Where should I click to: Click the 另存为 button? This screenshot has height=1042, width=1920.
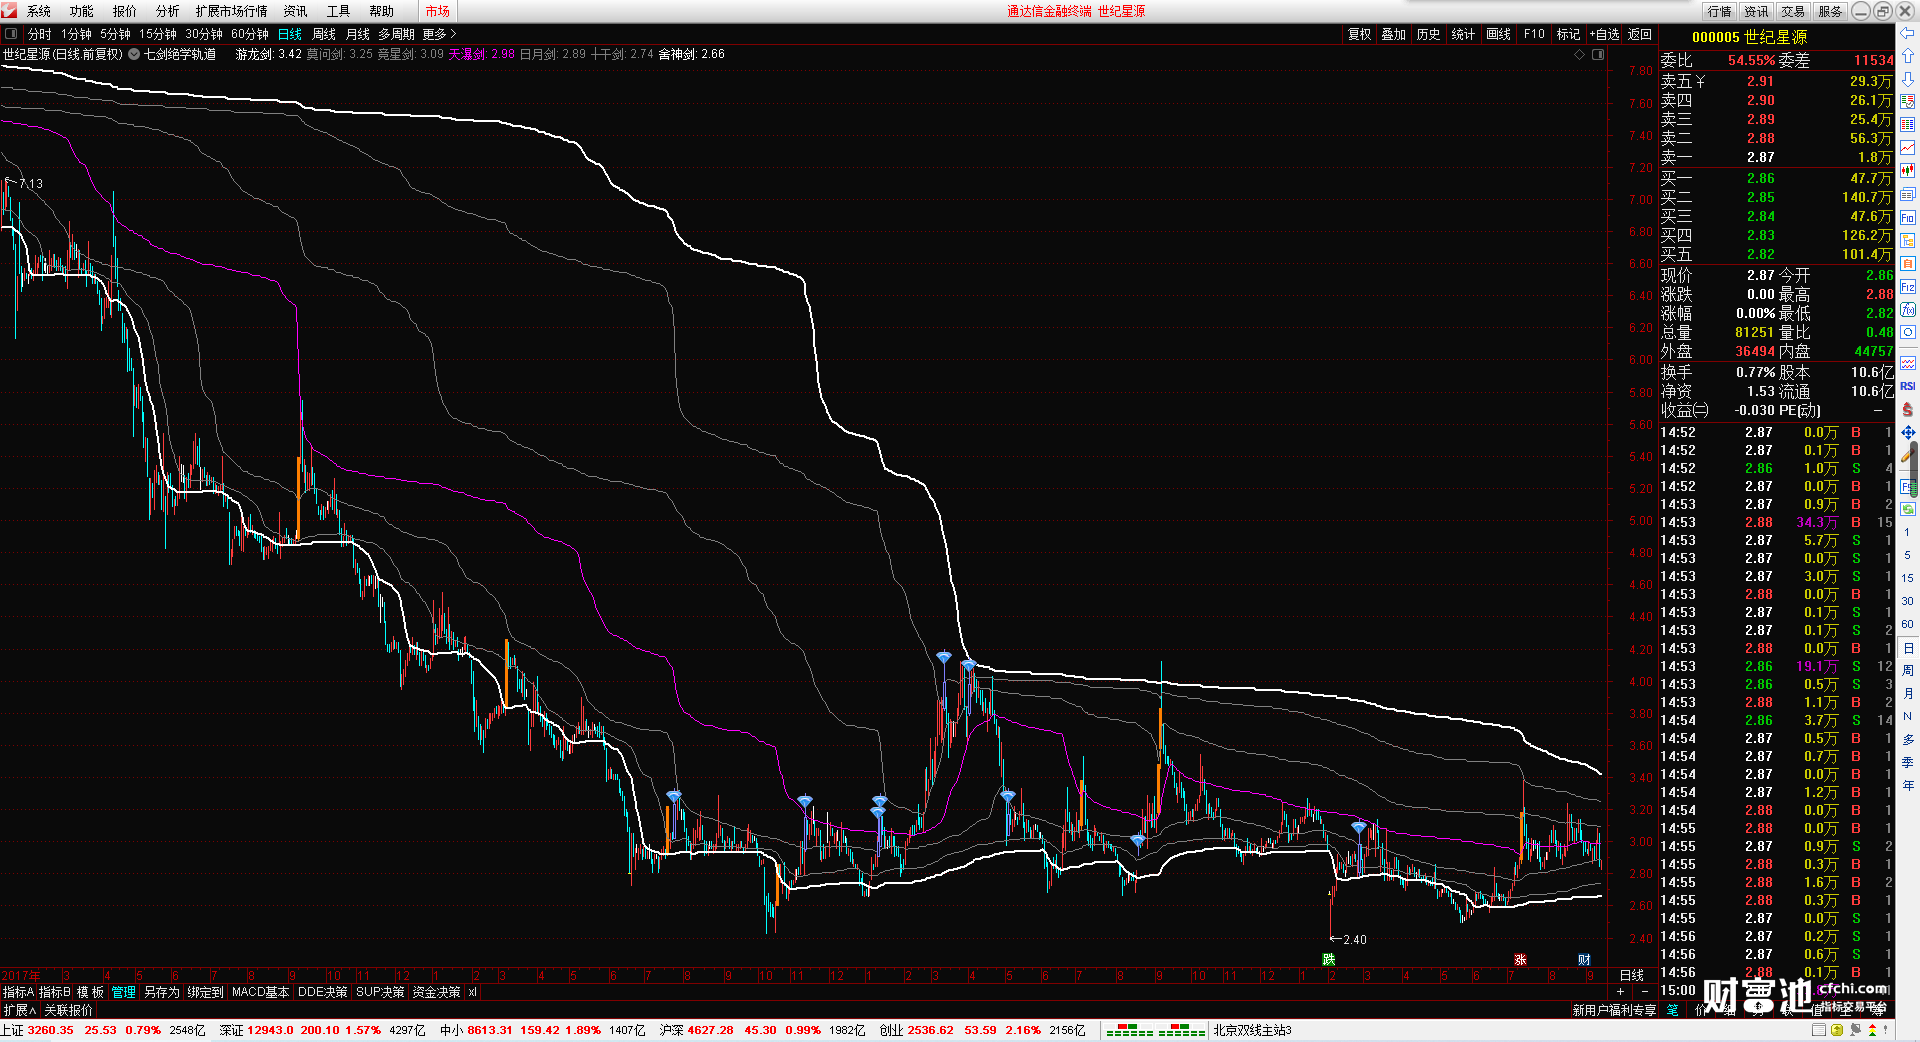pos(162,992)
